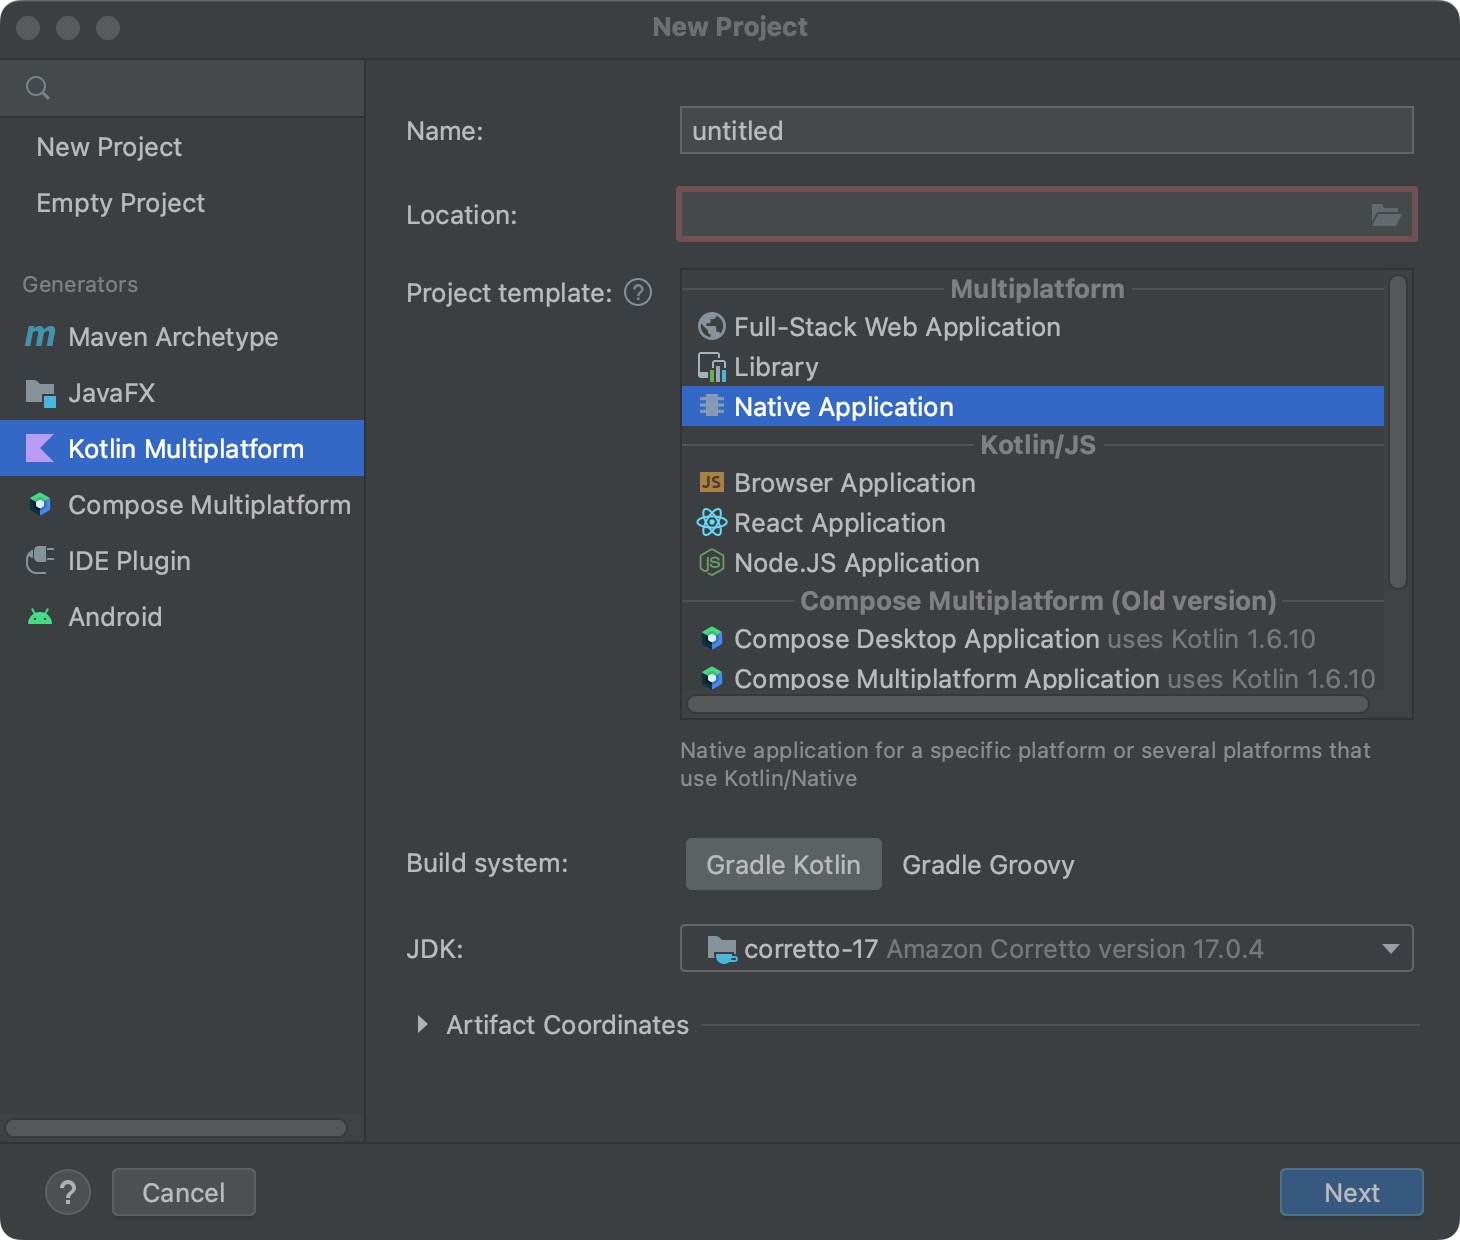
Task: Choose the Kotlin Multiplatform generator
Action: coord(182,449)
